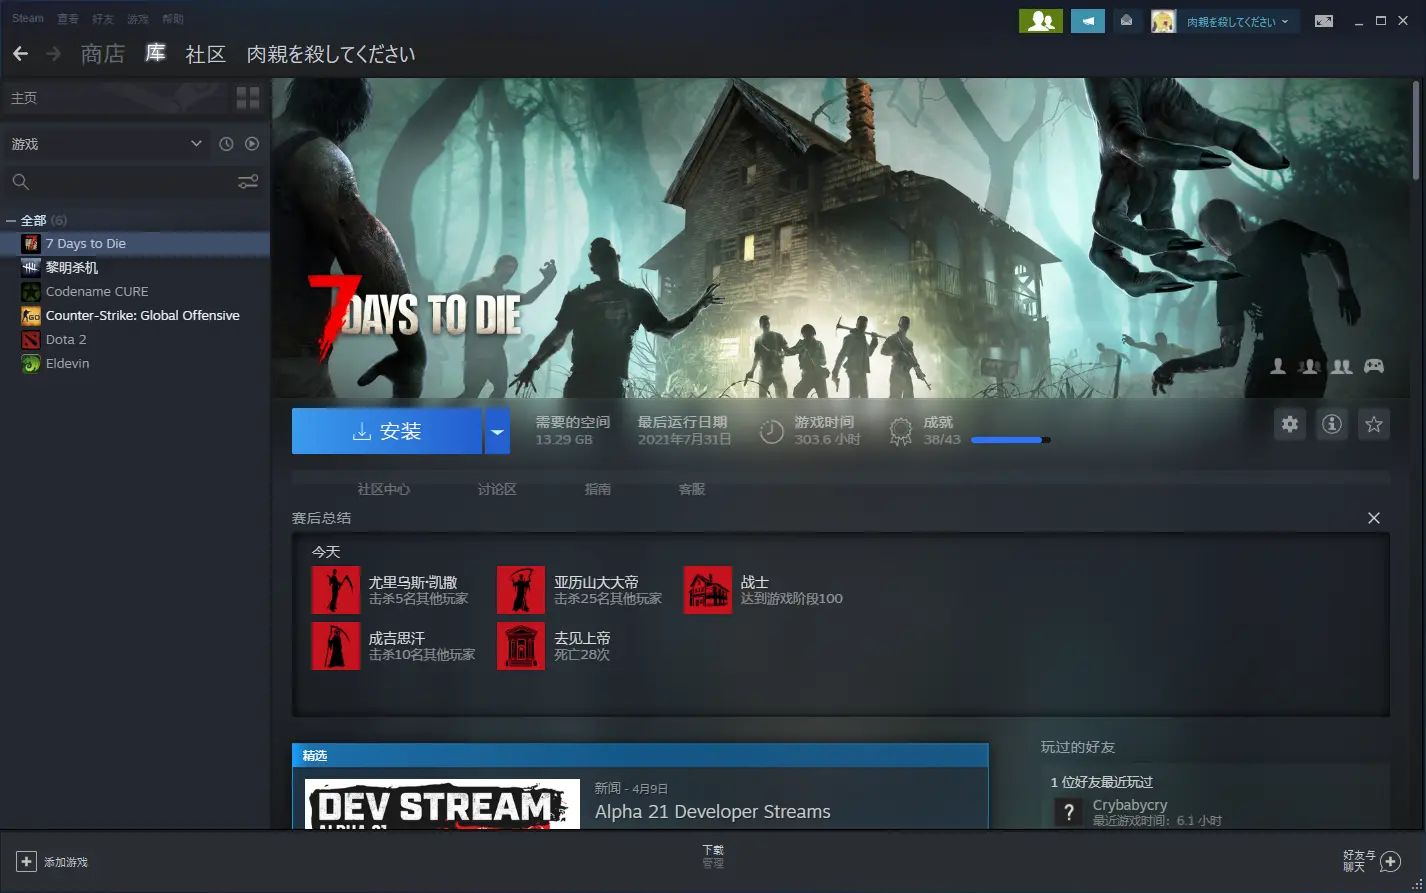Open the 客服 support link
1426x893 pixels.
pyautogui.click(x=692, y=489)
